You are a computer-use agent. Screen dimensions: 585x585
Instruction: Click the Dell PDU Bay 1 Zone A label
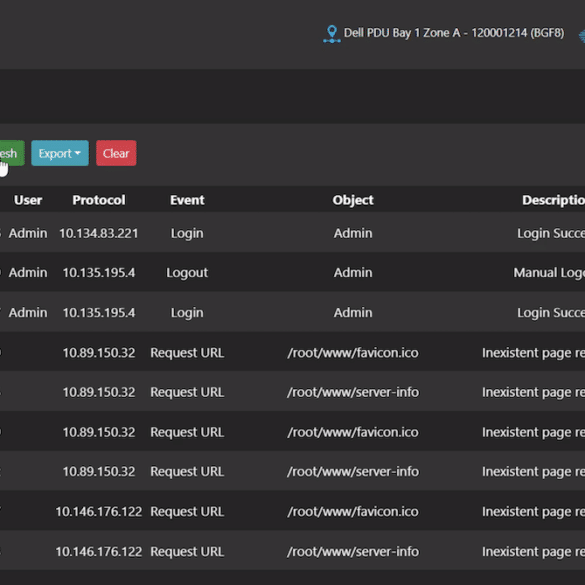click(454, 33)
